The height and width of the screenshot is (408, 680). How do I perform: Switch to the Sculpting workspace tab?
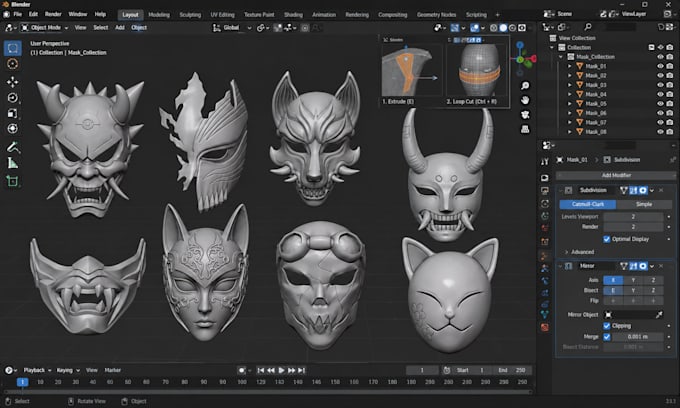coord(190,15)
